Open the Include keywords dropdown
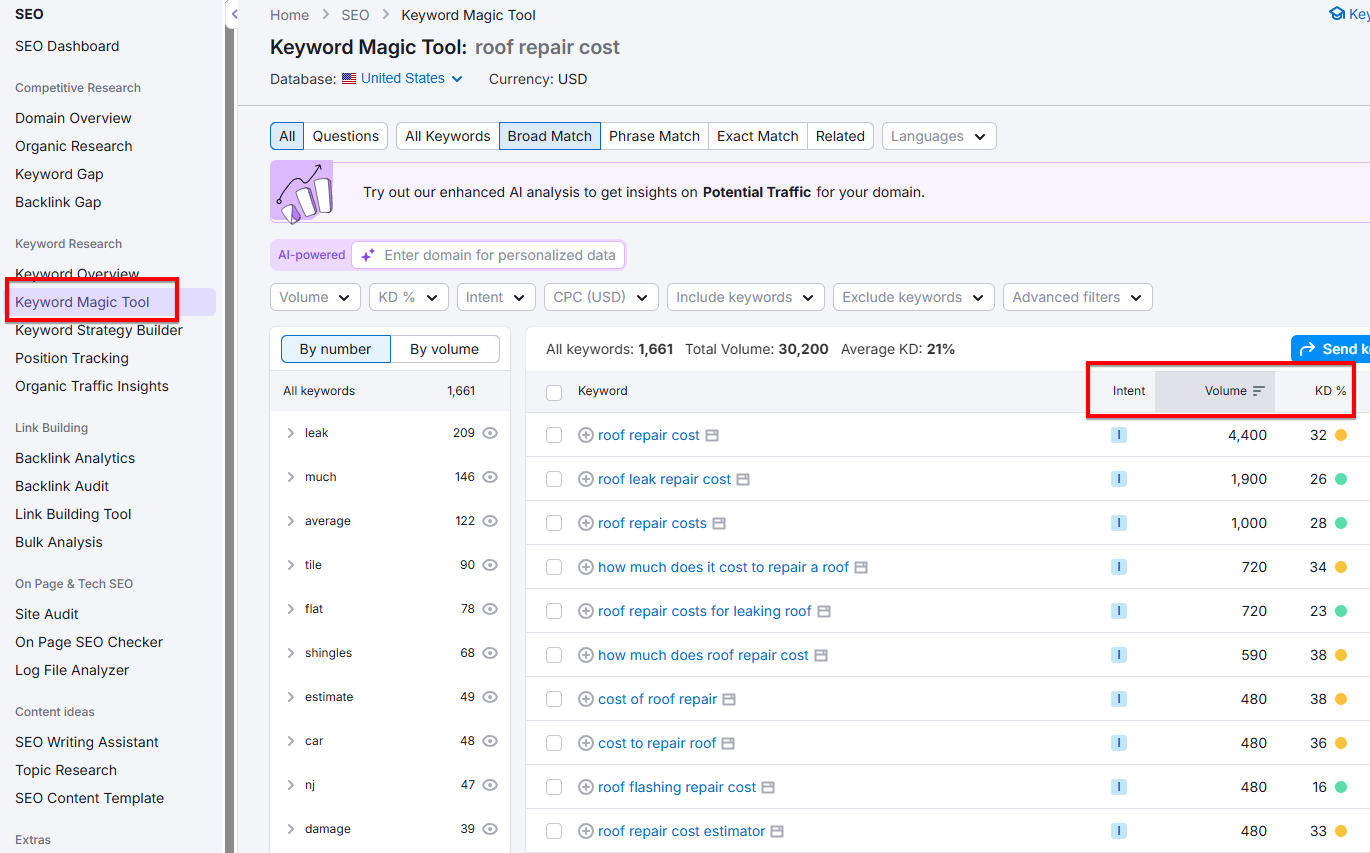The height and width of the screenshot is (853, 1370). click(746, 297)
